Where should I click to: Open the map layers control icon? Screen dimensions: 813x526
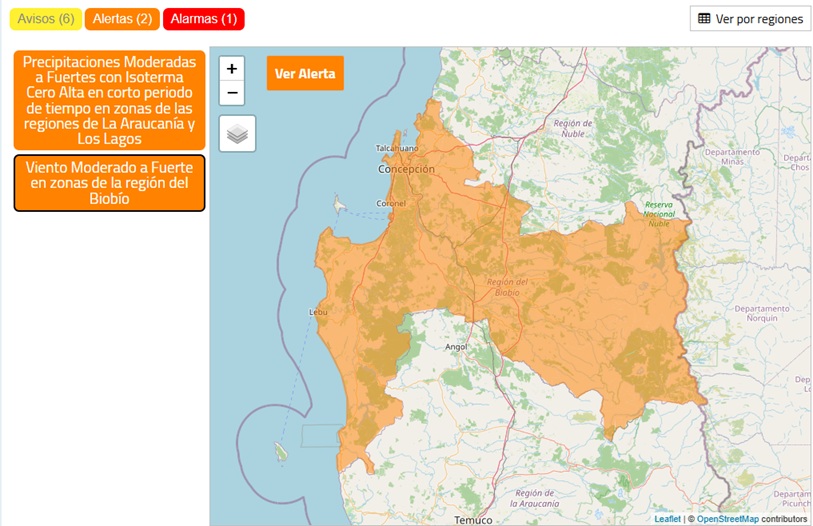[237, 134]
